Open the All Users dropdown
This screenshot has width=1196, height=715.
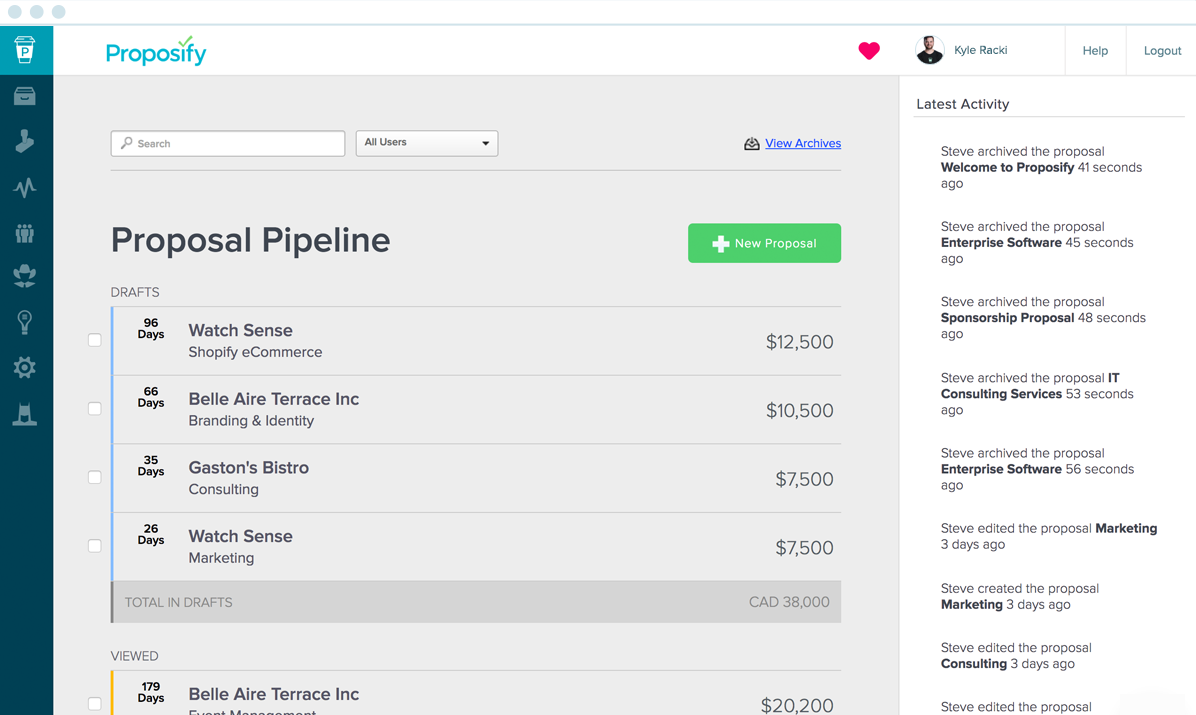pos(426,143)
